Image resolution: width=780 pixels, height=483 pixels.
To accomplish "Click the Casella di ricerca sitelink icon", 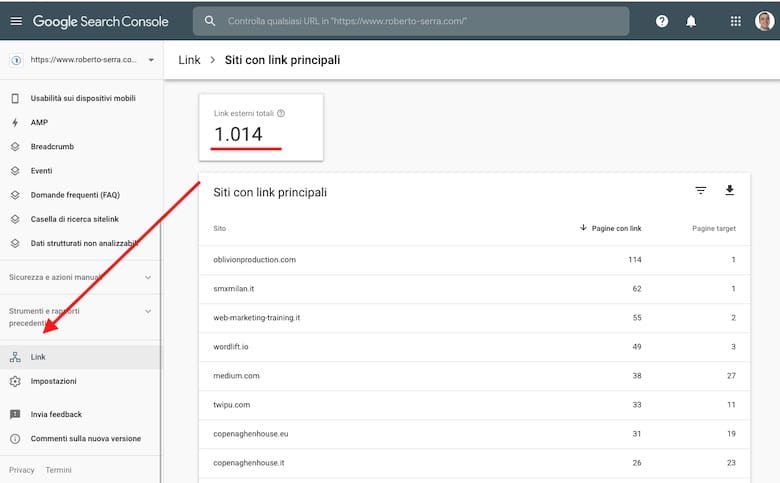I will tap(15, 219).
